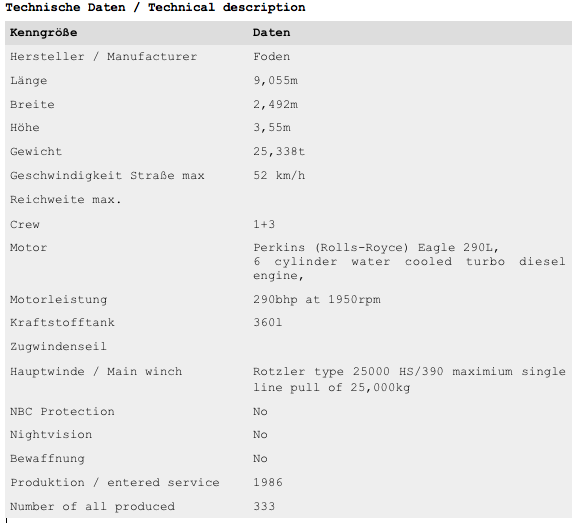Click the Crew value '1+3'

[264, 224]
